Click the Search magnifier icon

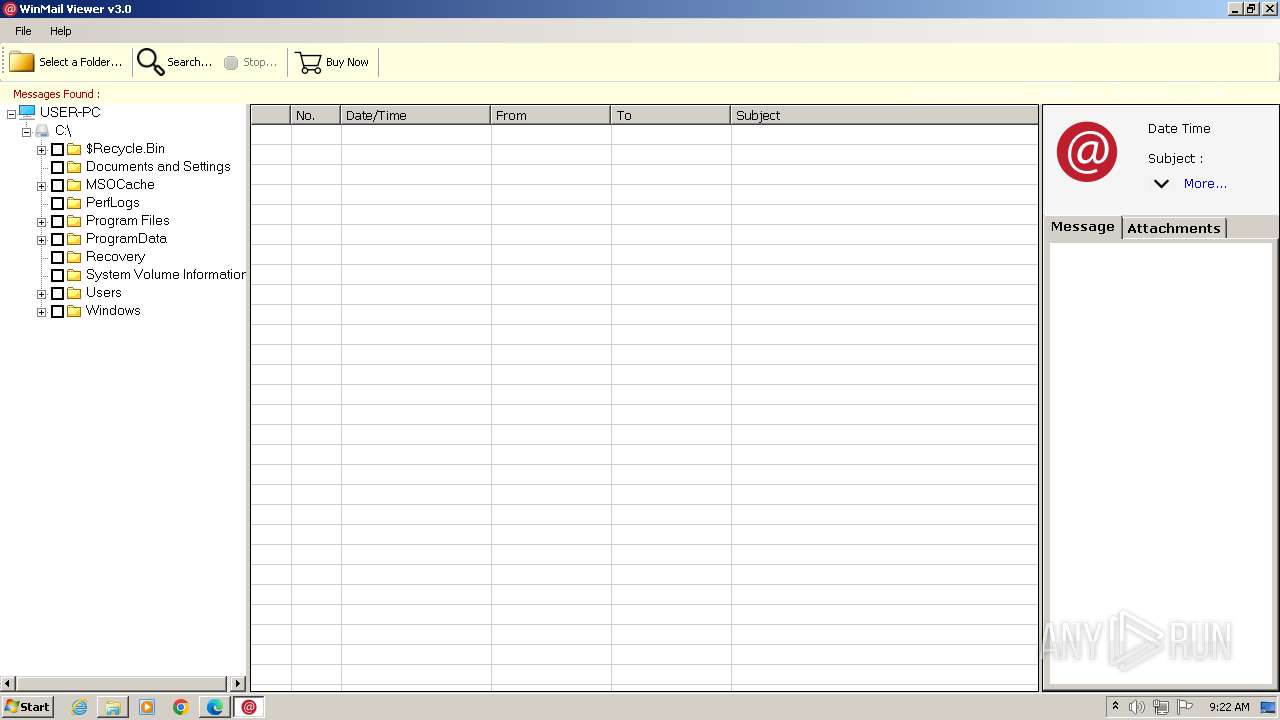[x=151, y=62]
